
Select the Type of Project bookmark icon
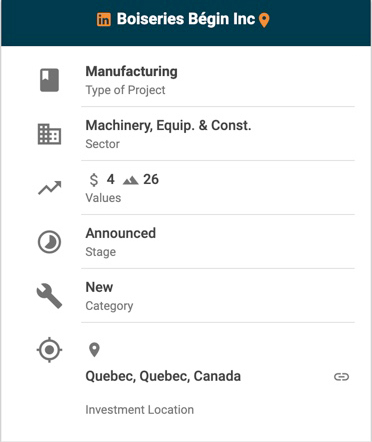click(x=49, y=80)
